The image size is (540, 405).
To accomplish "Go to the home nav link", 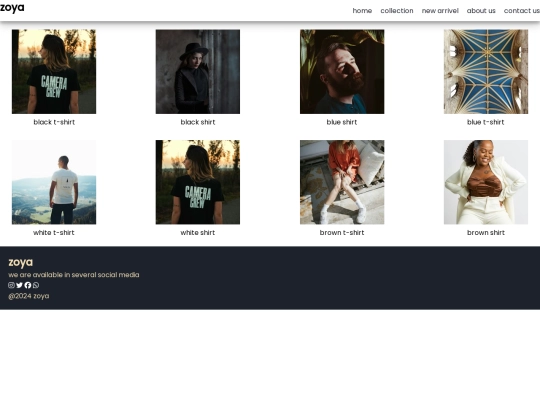I will pyautogui.click(x=362, y=11).
